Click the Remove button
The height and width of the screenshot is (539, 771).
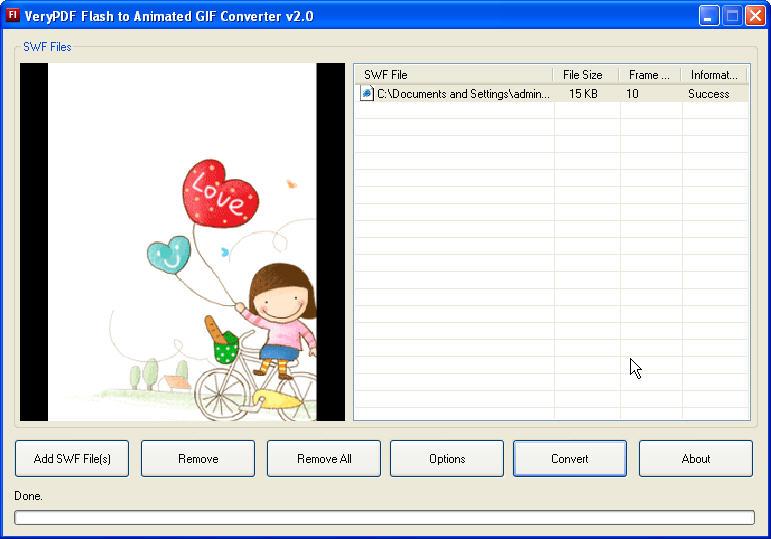198,458
